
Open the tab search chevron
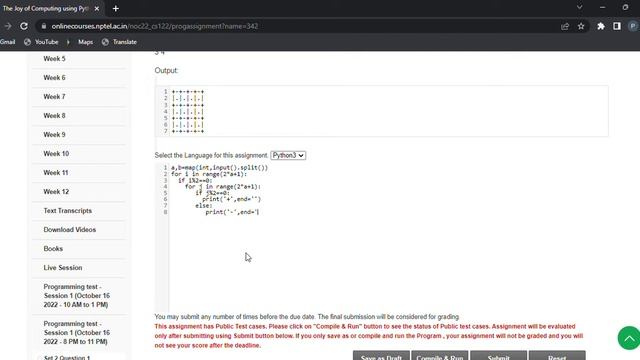(579, 7)
